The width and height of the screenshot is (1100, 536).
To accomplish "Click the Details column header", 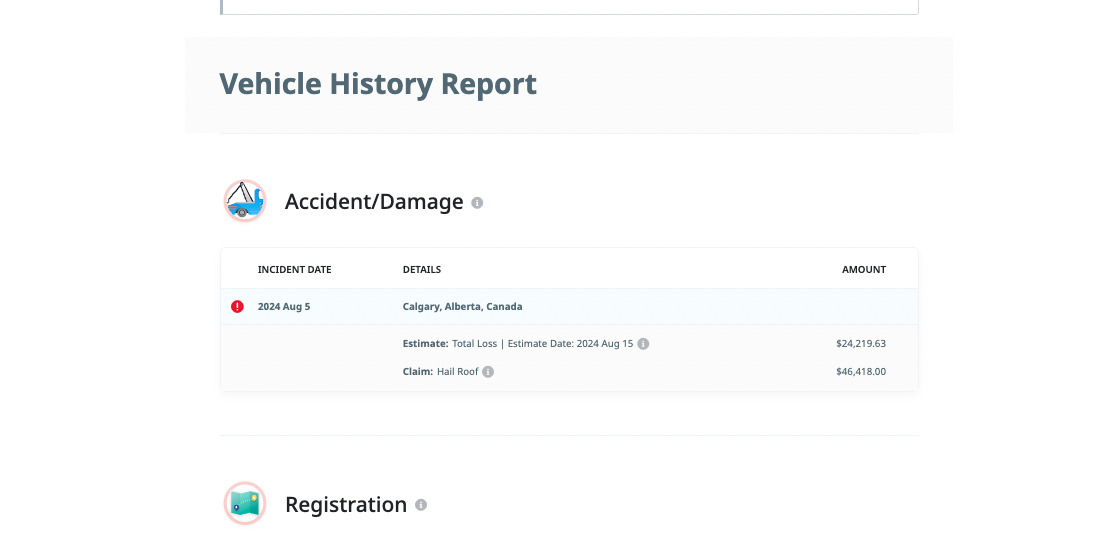I will click(421, 270).
